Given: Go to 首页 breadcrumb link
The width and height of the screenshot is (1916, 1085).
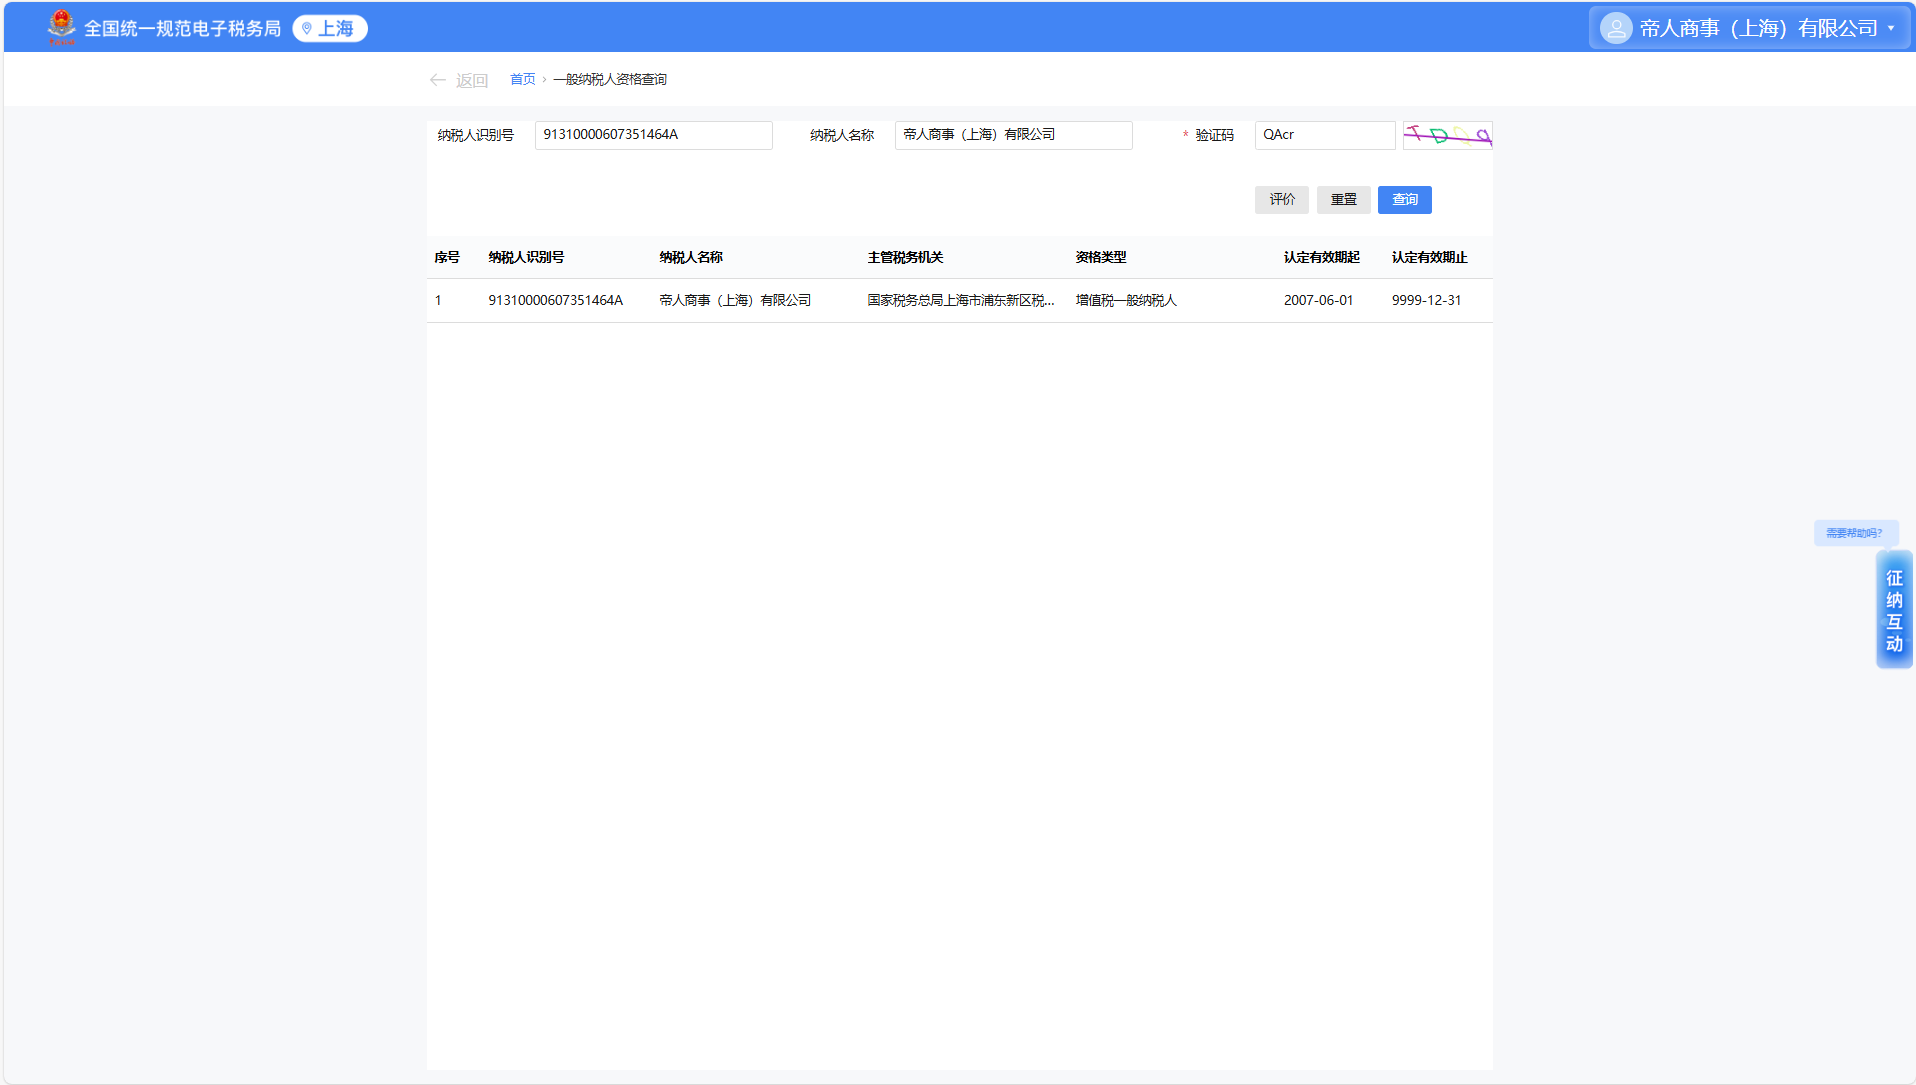Looking at the screenshot, I should click(522, 80).
